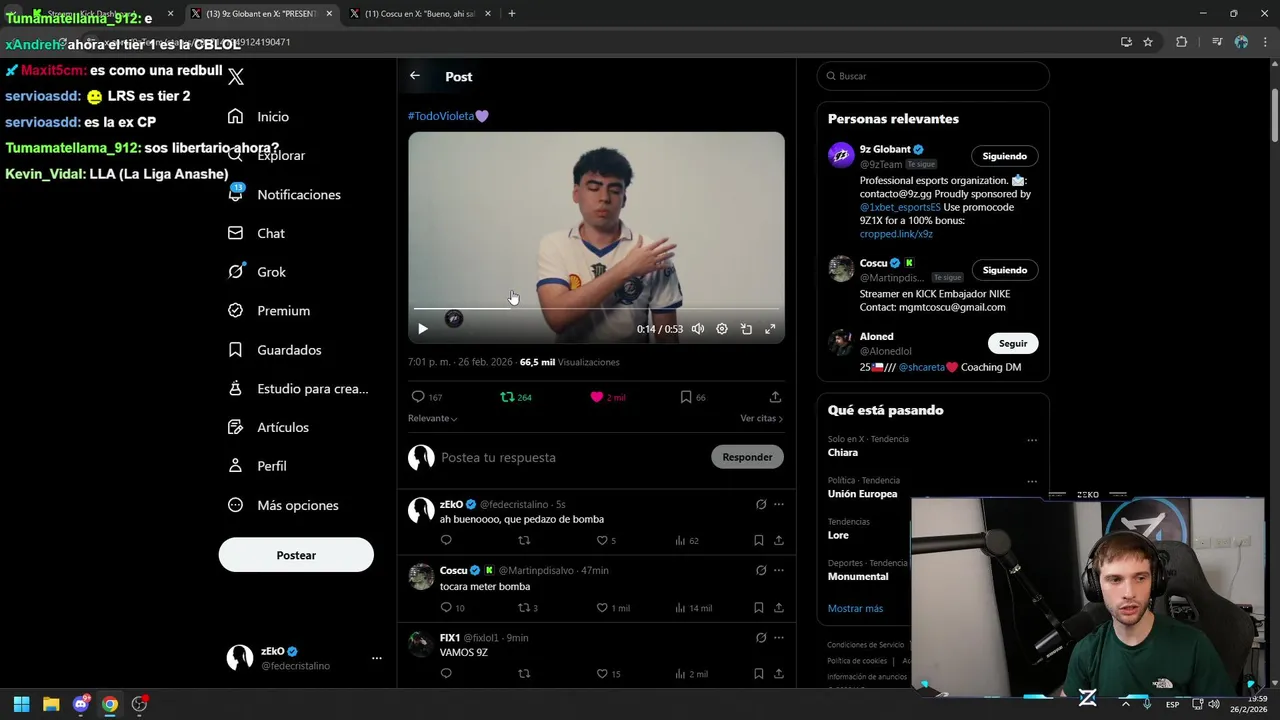Follow Aloned with Seguir button

[1012, 343]
